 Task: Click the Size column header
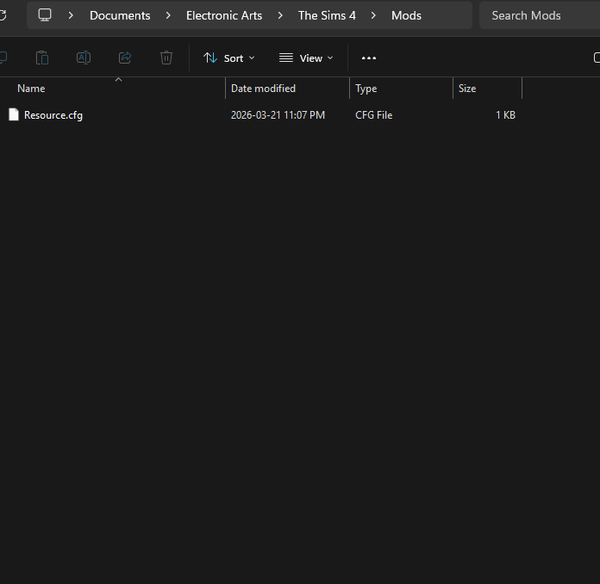[x=468, y=89]
